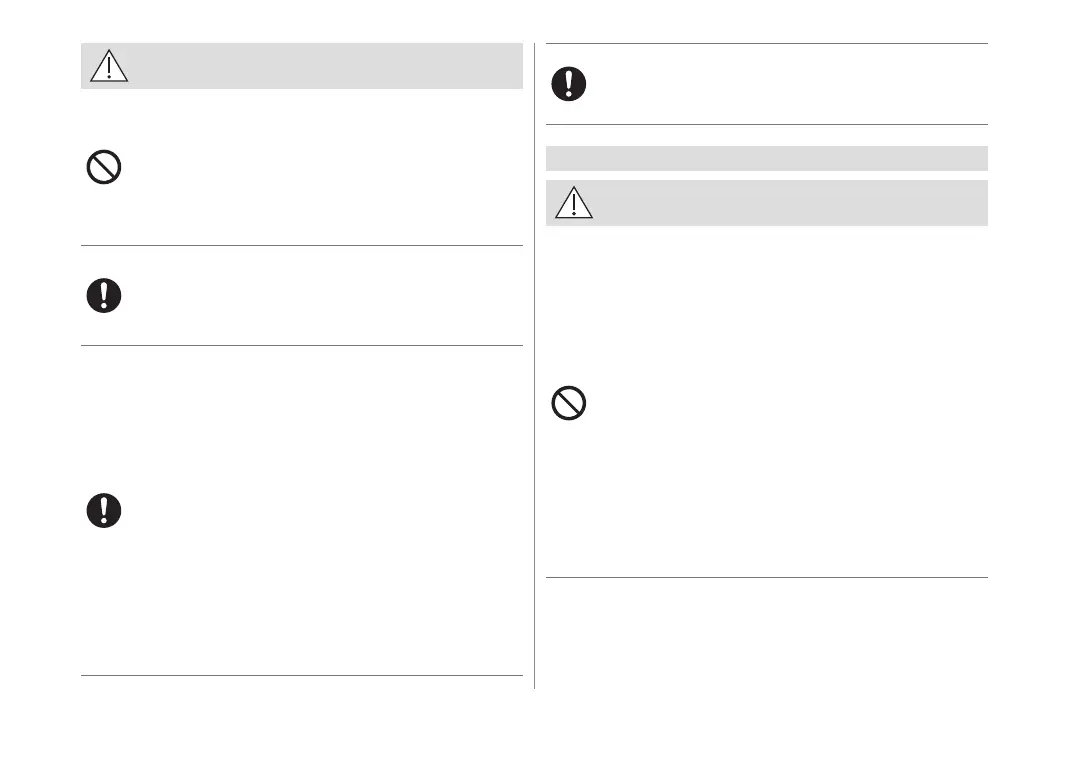Image resolution: width=1068 pixels, height=759 pixels.
Task: Select the prohibition symbol in the left column
Action: [103, 167]
